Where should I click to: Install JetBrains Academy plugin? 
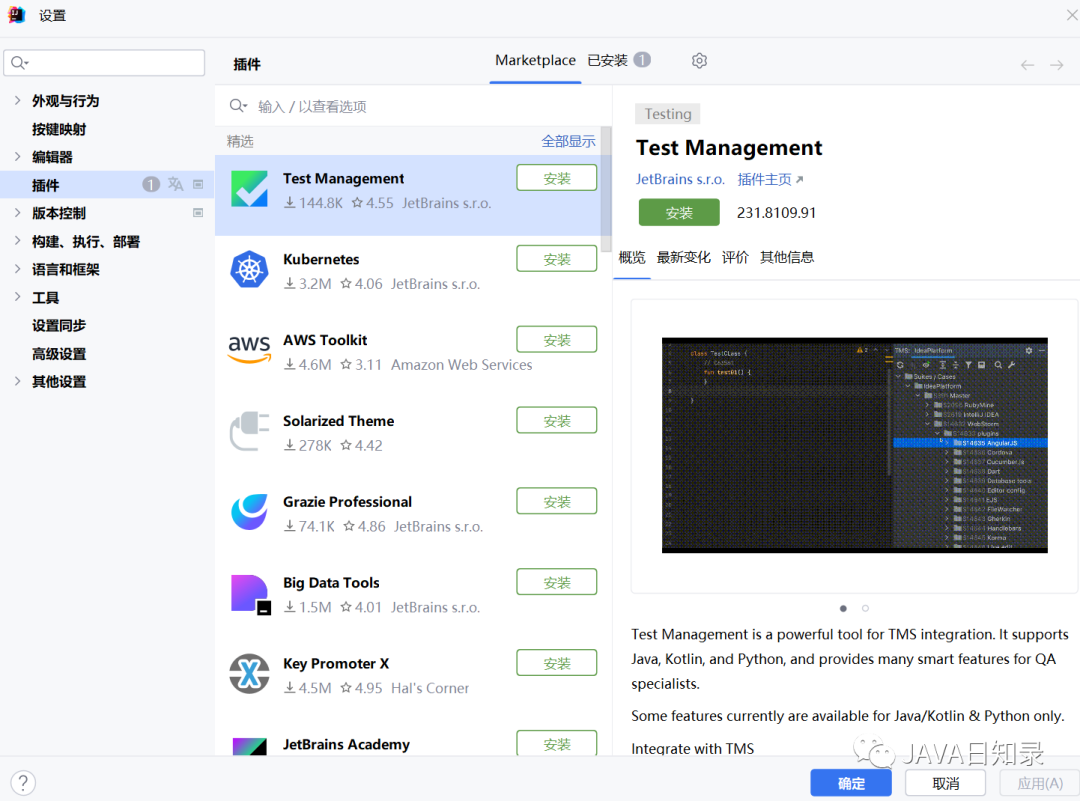point(557,743)
